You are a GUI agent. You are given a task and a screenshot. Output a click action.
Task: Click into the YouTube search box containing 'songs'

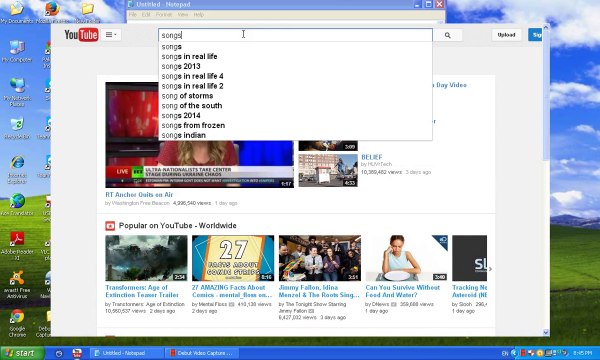pyautogui.click(x=295, y=35)
